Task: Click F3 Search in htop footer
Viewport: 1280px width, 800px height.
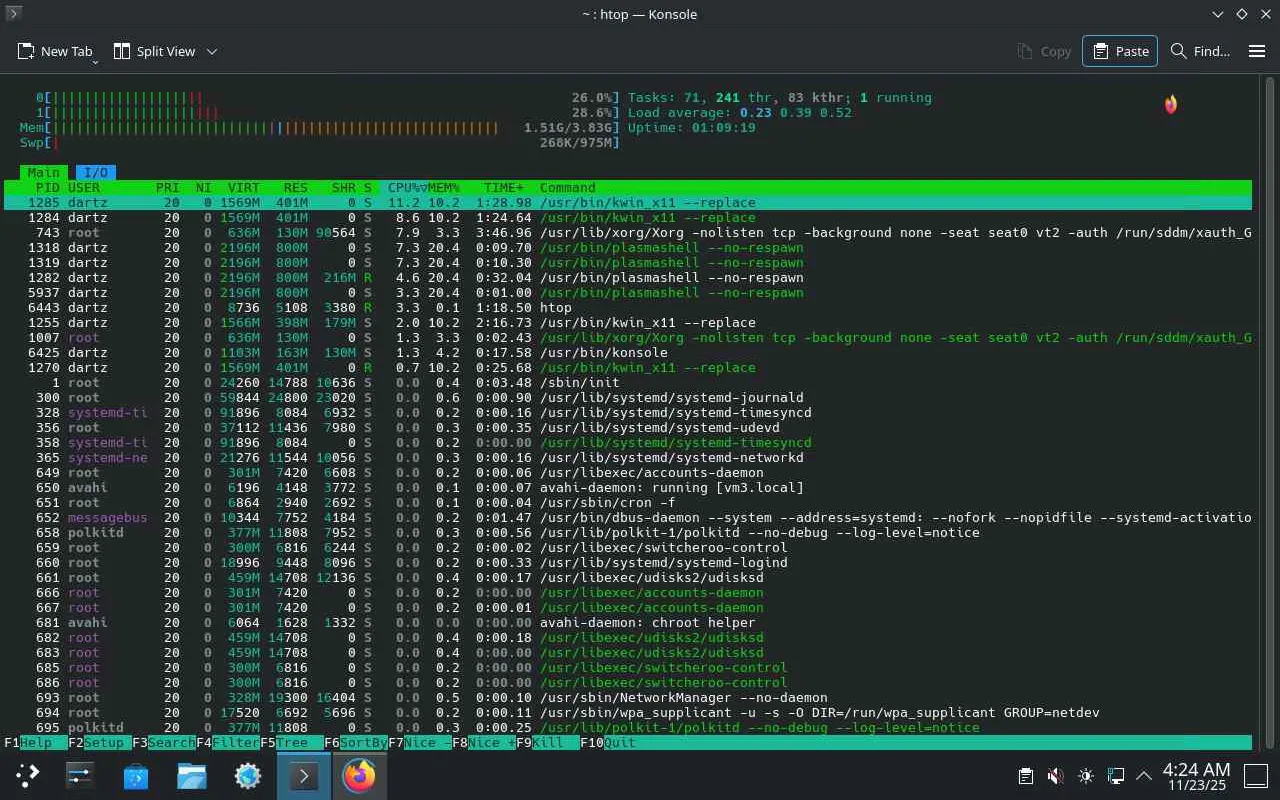Action: pyautogui.click(x=164, y=743)
